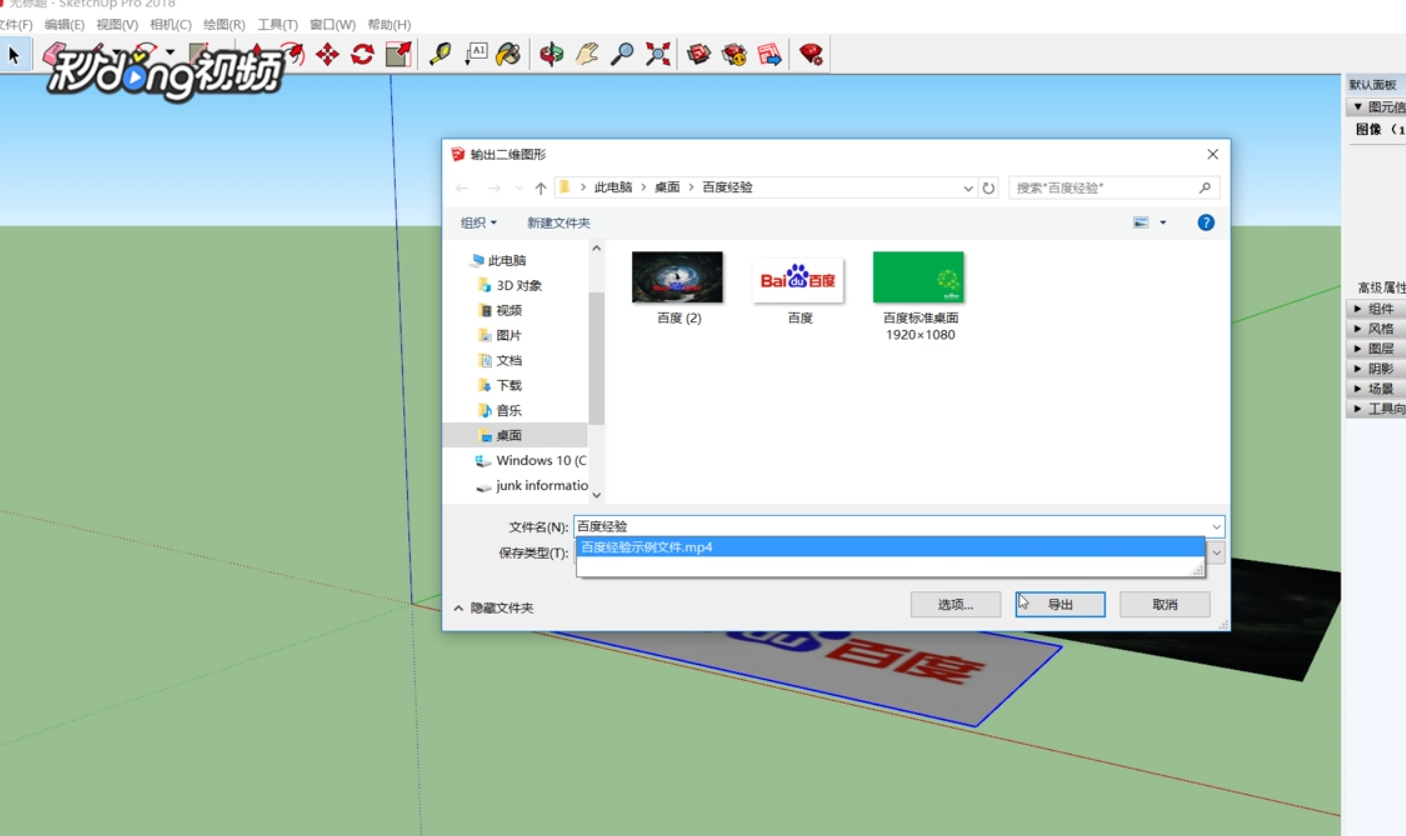Collapse with 隐藏文件夹 chevron

(459, 608)
